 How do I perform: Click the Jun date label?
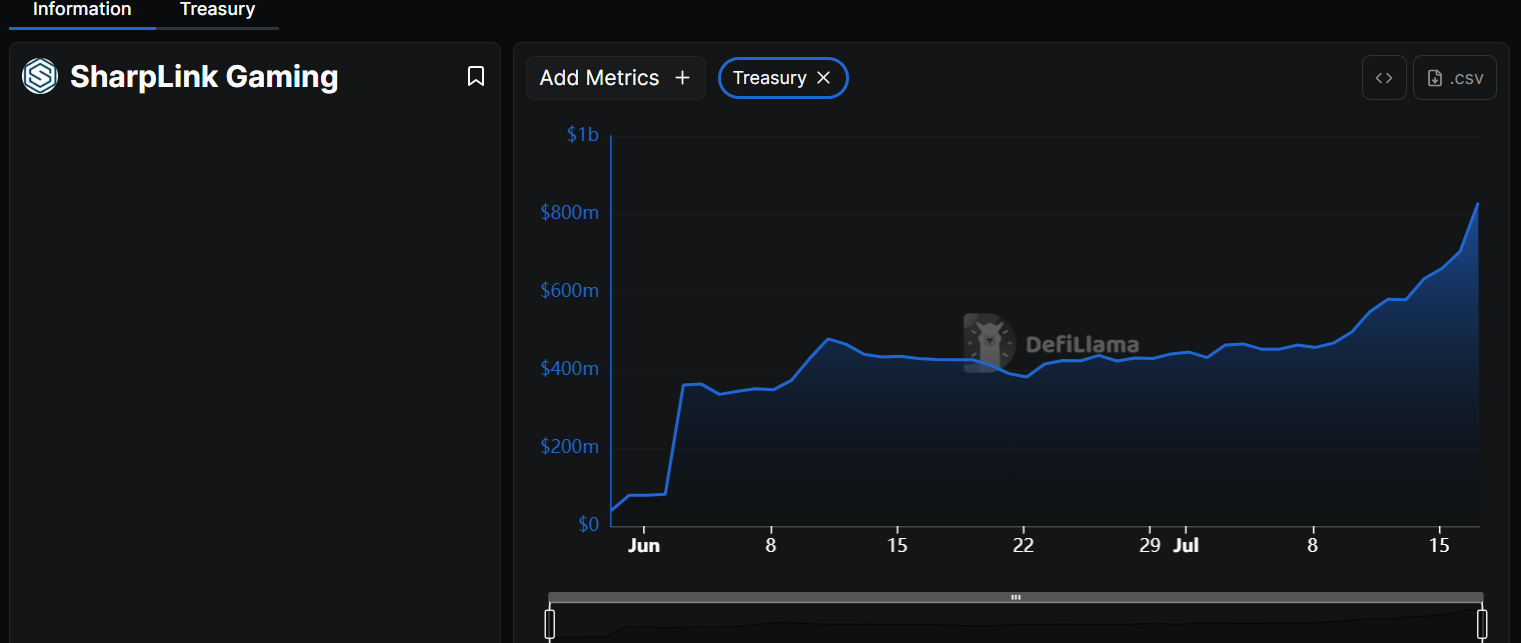tap(644, 546)
